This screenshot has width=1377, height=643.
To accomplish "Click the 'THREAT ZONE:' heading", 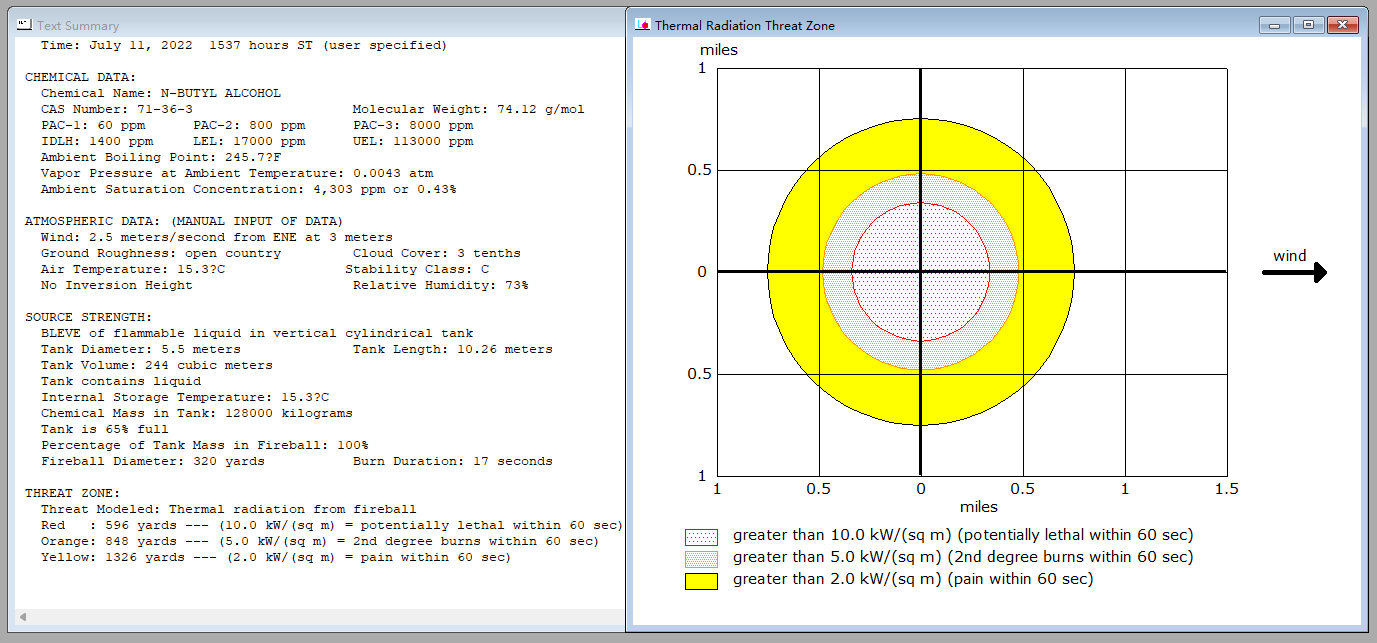I will click(73, 493).
